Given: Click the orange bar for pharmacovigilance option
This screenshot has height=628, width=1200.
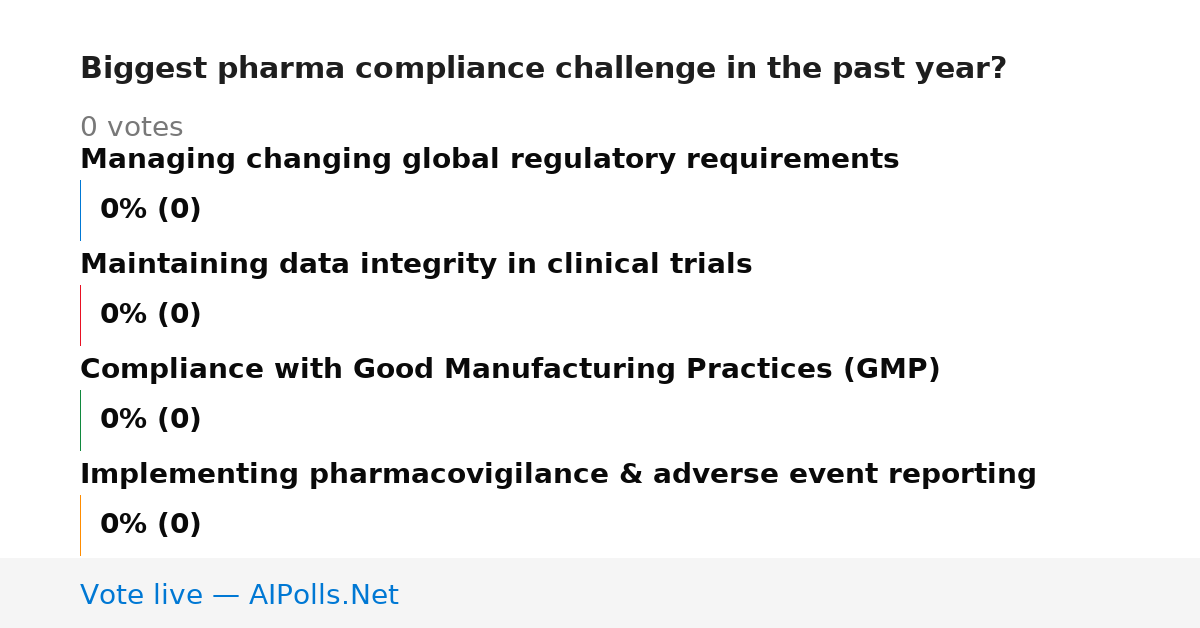Looking at the screenshot, I should [x=80, y=525].
